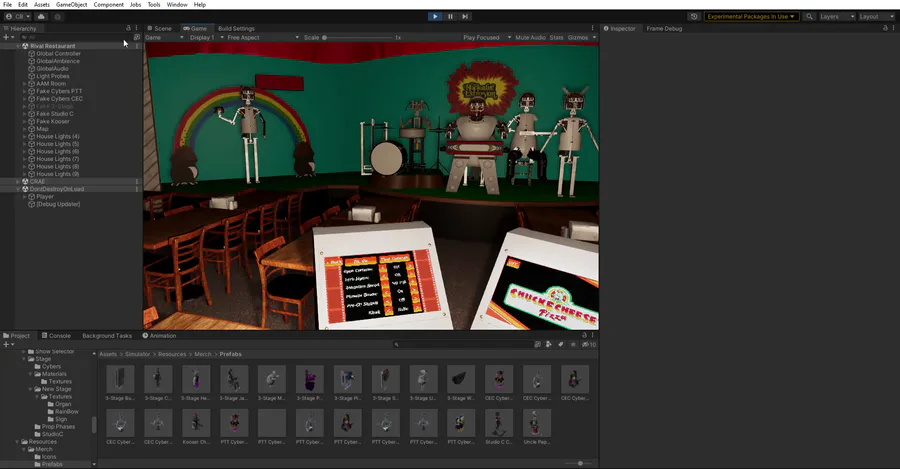Click the Hierarchy search-by-type icon

(x=137, y=37)
